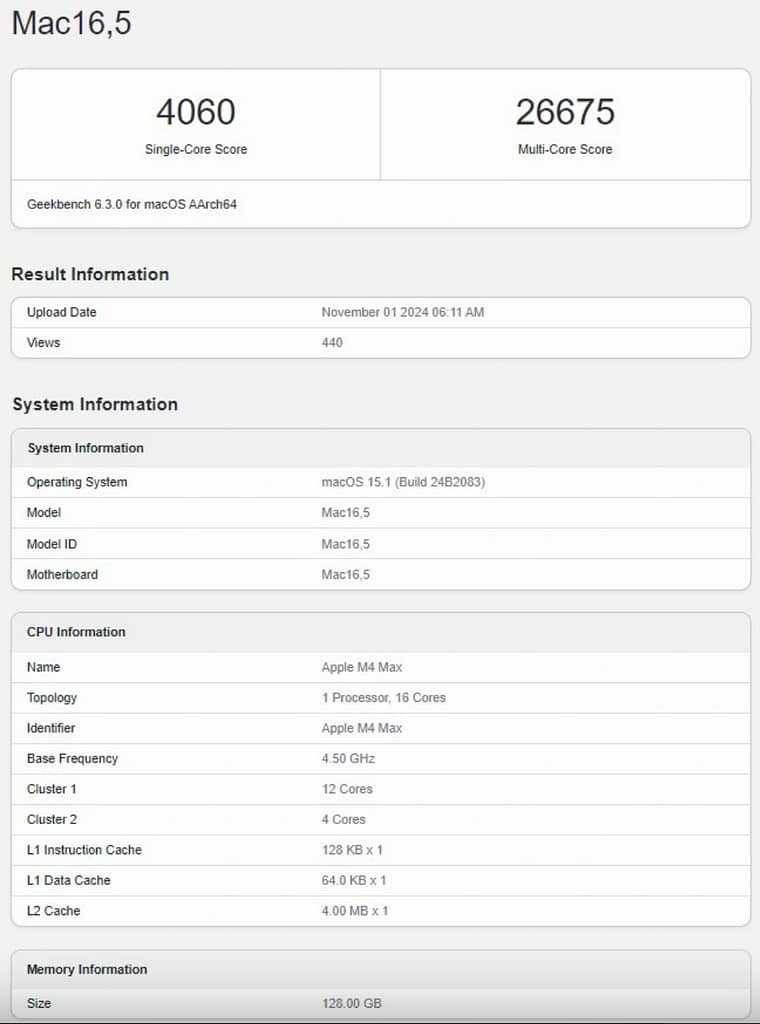Click the L1 Instruction Cache label
The width and height of the screenshot is (760, 1024).
coord(84,850)
